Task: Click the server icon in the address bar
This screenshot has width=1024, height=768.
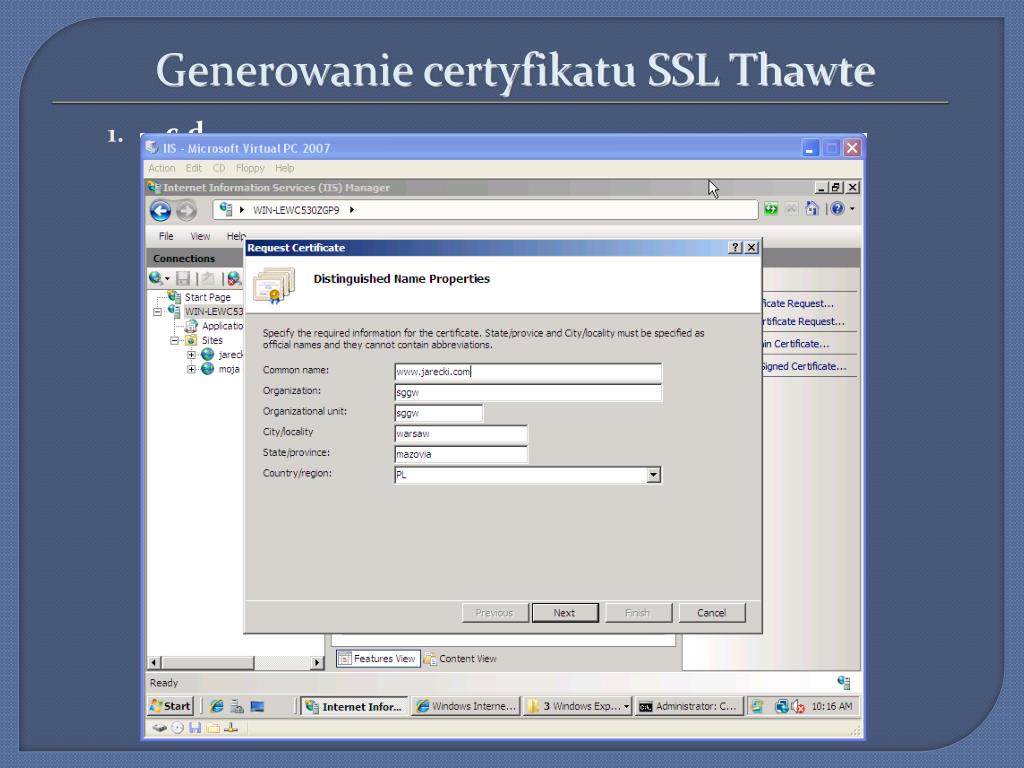Action: coord(225,209)
